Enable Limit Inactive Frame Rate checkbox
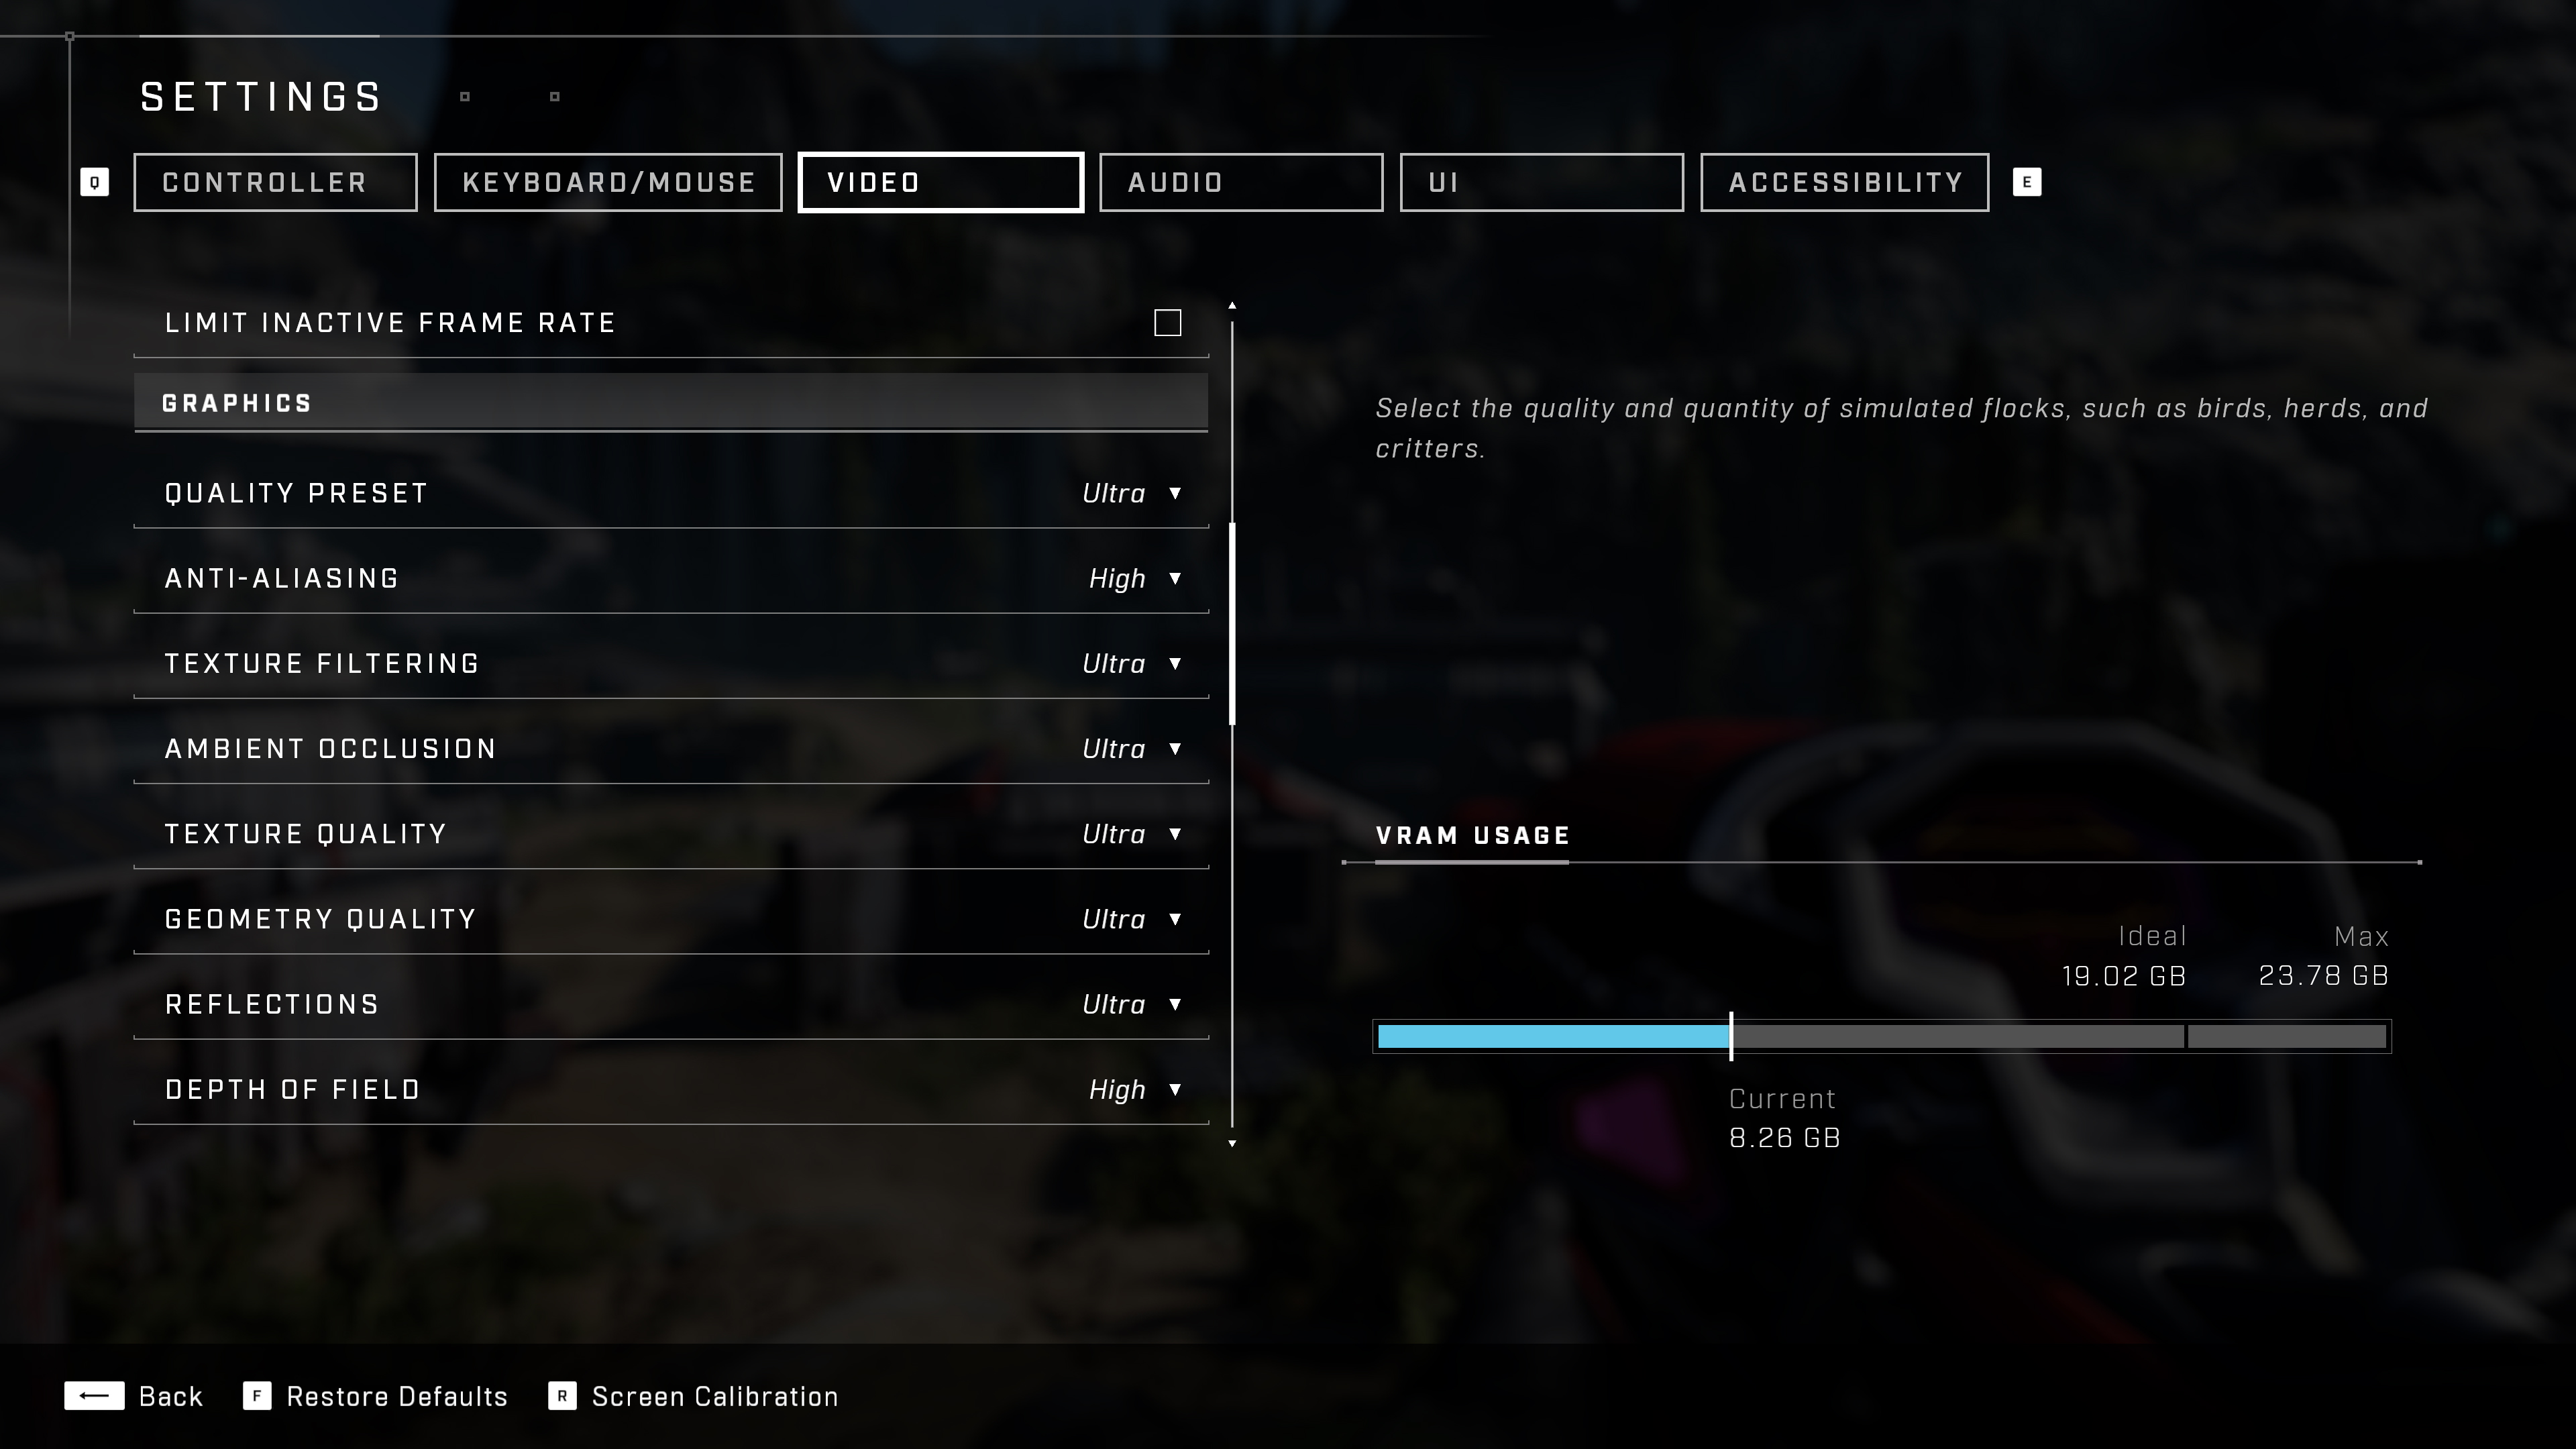This screenshot has height=1449, width=2576. point(1168,322)
